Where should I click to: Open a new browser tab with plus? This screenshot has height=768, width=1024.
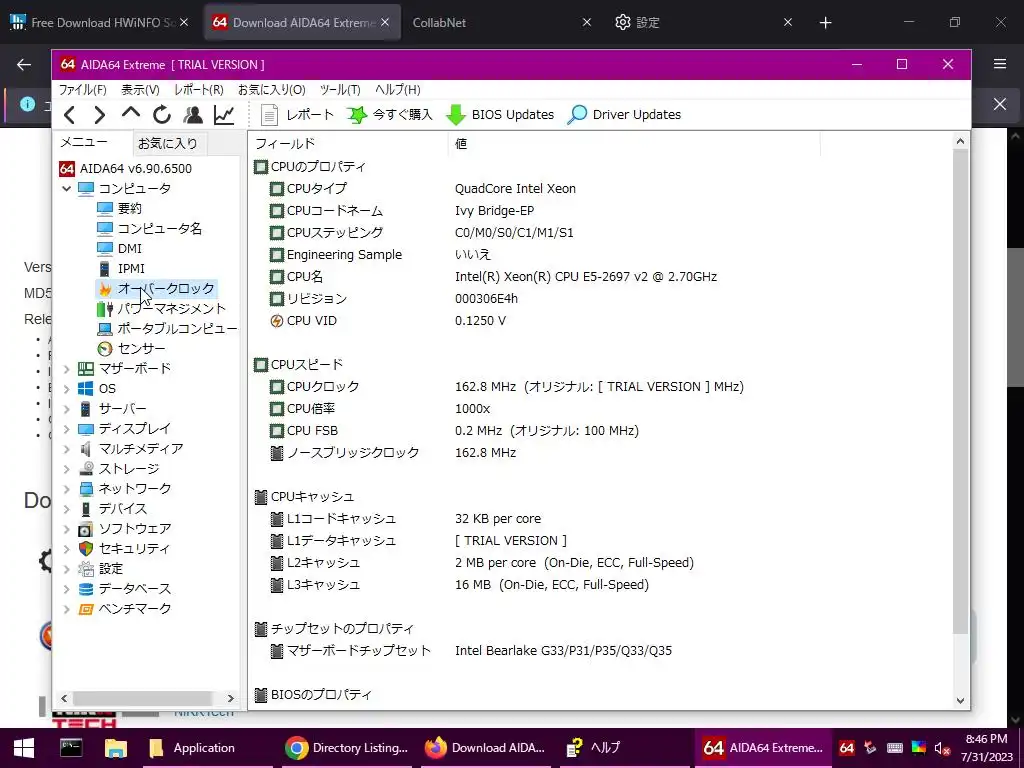pyautogui.click(x=825, y=23)
